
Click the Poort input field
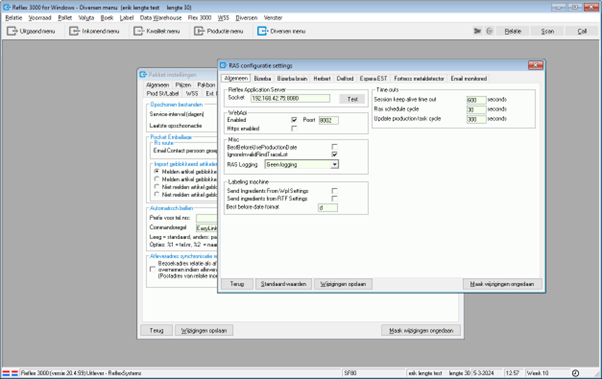pos(329,121)
